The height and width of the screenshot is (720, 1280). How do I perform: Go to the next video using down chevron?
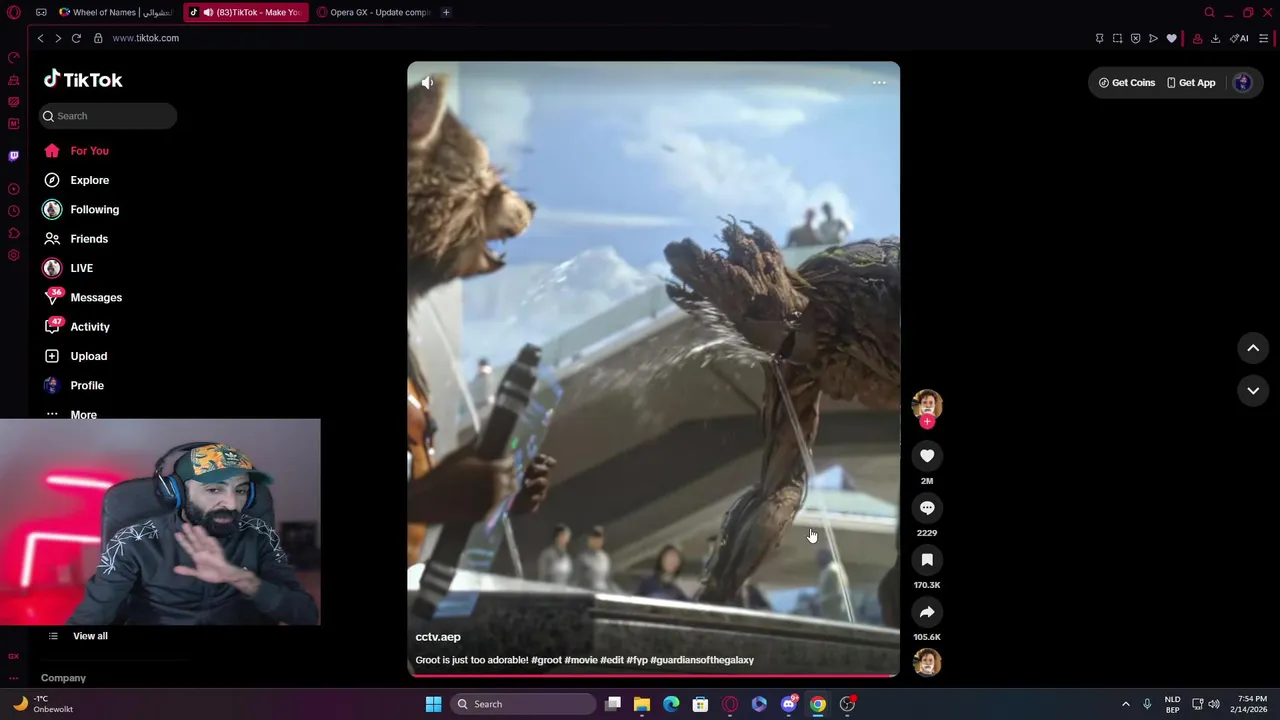click(1253, 391)
